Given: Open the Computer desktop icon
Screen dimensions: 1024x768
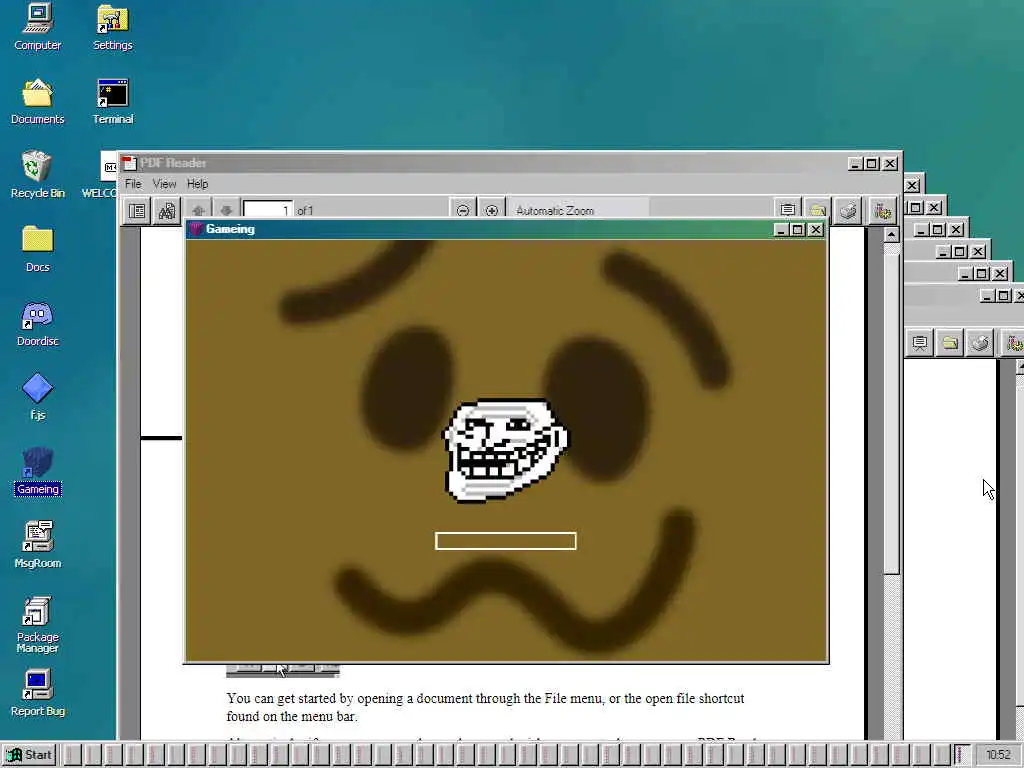Looking at the screenshot, I should pos(37,27).
